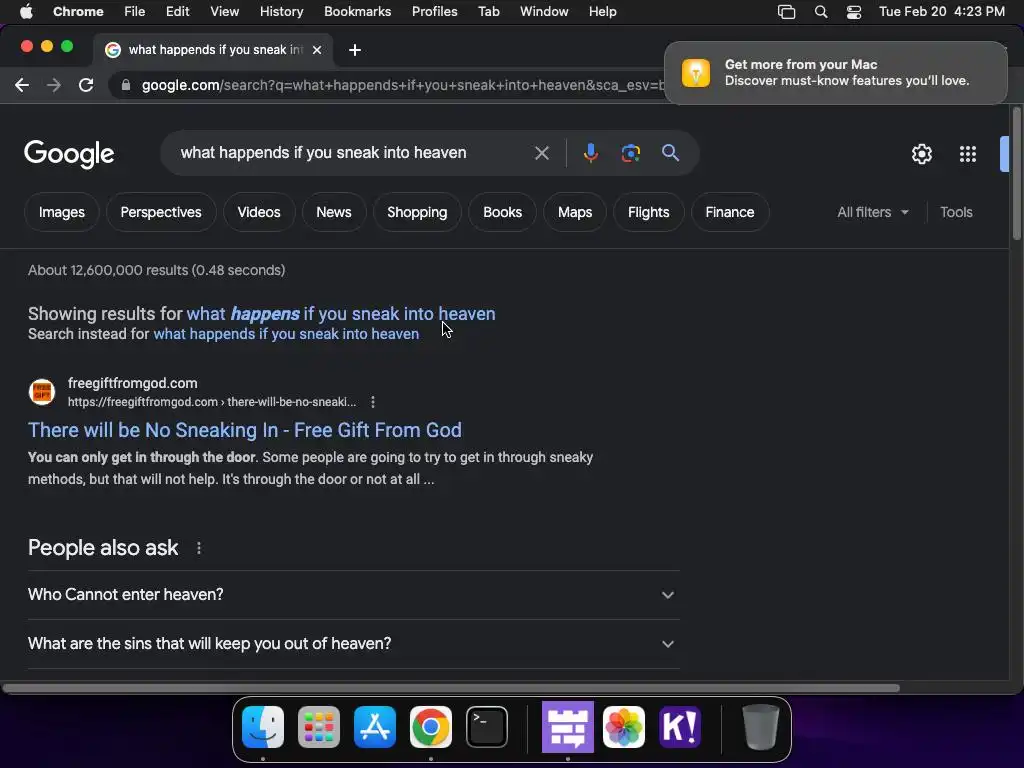Open the View menu
Viewport: 1024px width, 768px height.
coord(224,12)
